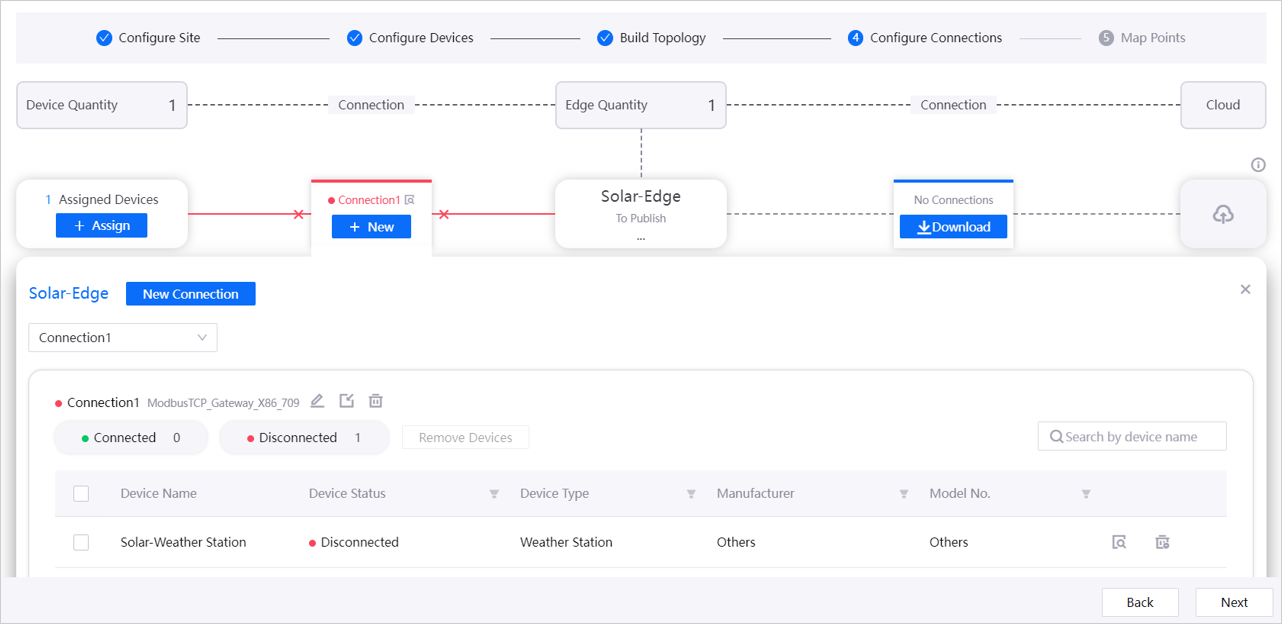Click the cloud upload icon

[x=1222, y=214]
